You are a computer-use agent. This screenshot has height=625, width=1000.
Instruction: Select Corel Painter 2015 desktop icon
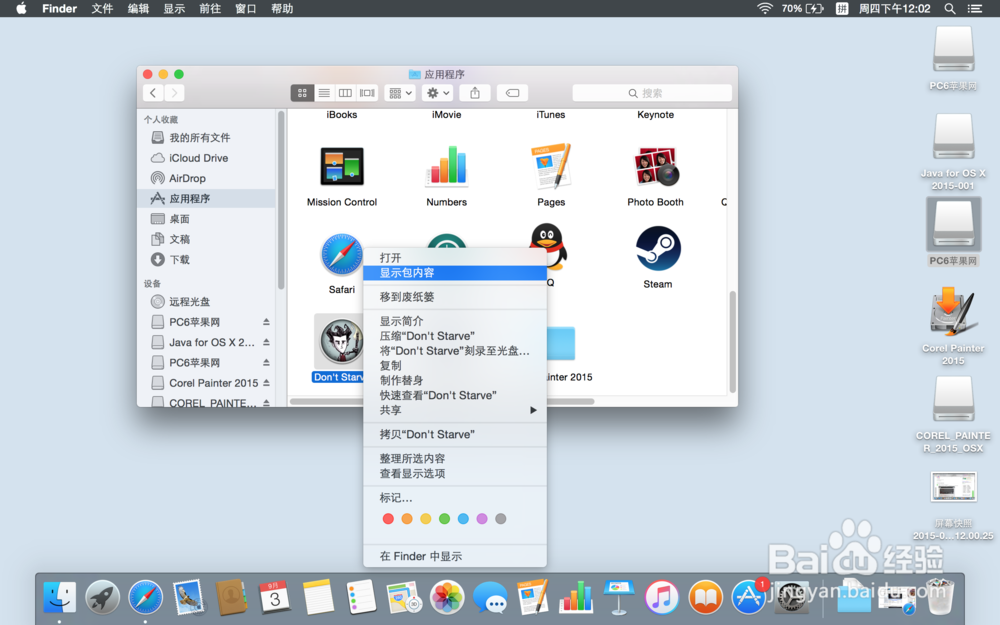953,312
